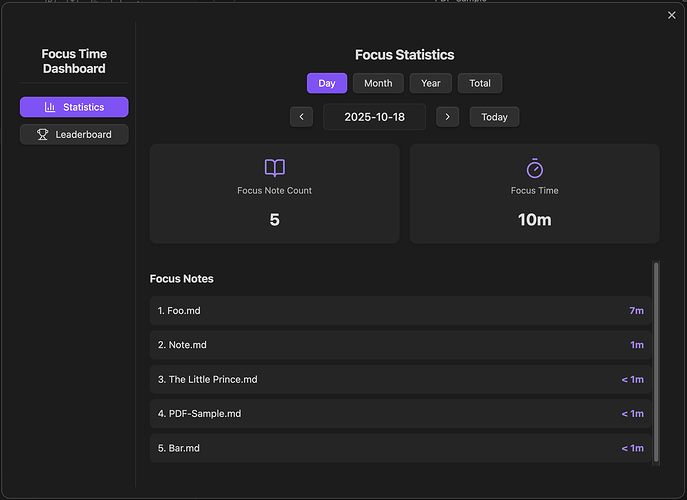Image resolution: width=687 pixels, height=500 pixels.
Task: Select The Little Prince.md note row
Action: point(400,380)
